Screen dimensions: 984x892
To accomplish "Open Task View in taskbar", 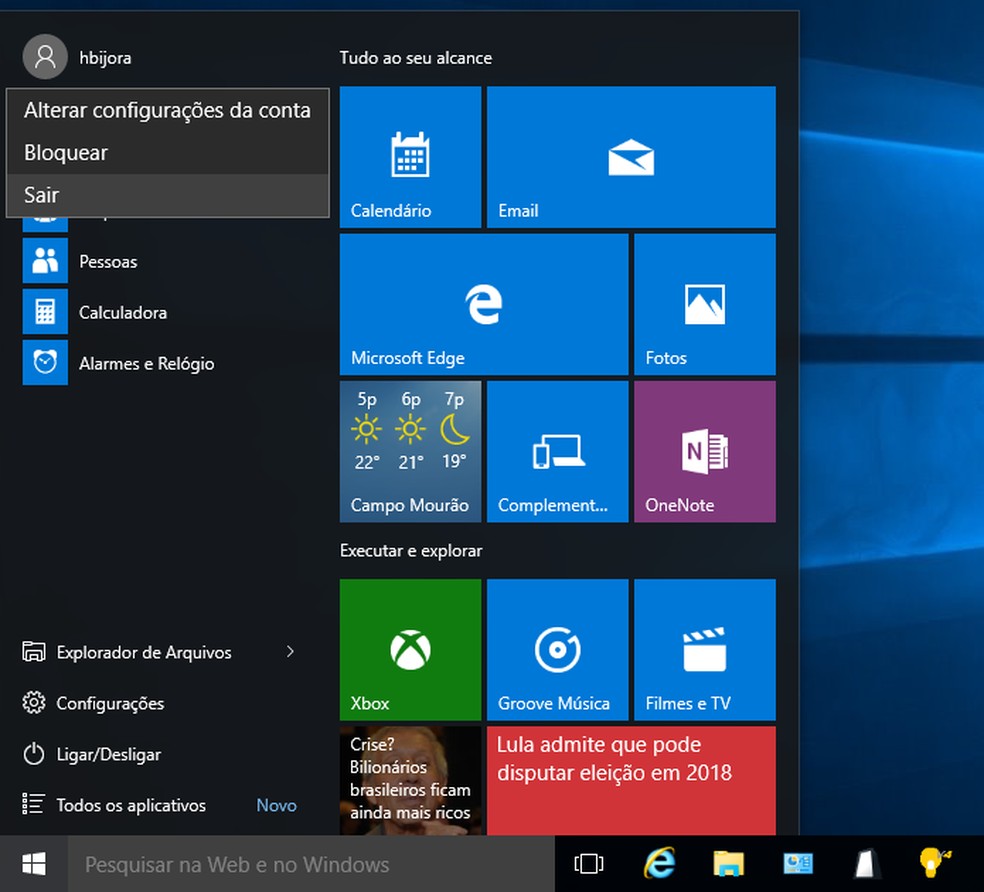I will [590, 864].
